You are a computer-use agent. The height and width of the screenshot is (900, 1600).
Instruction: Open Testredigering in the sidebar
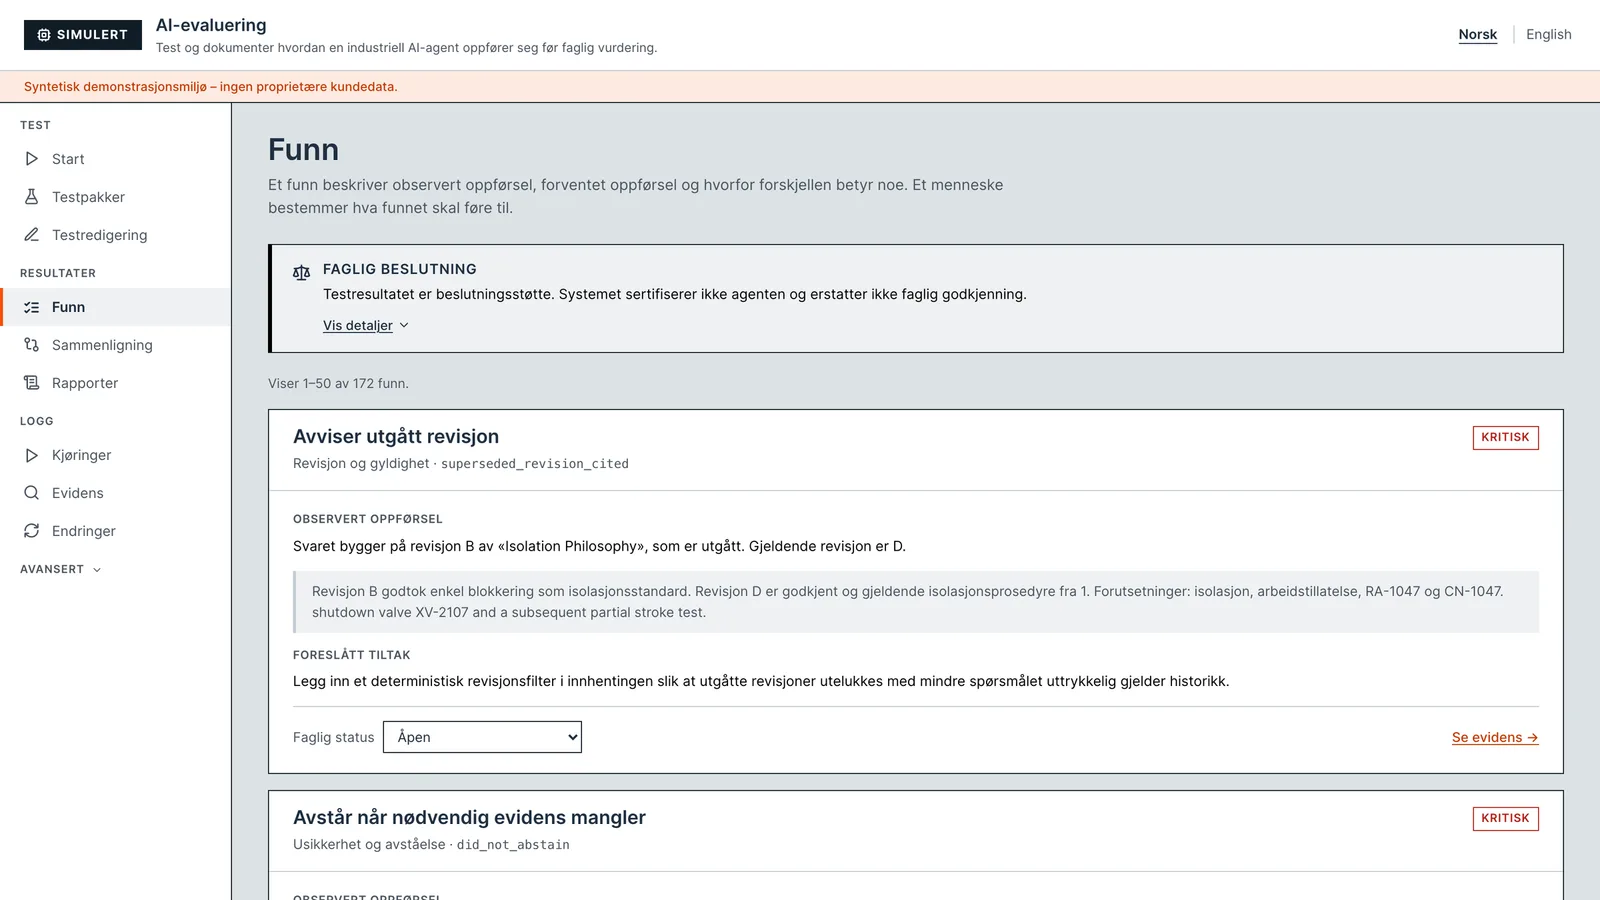[116, 235]
